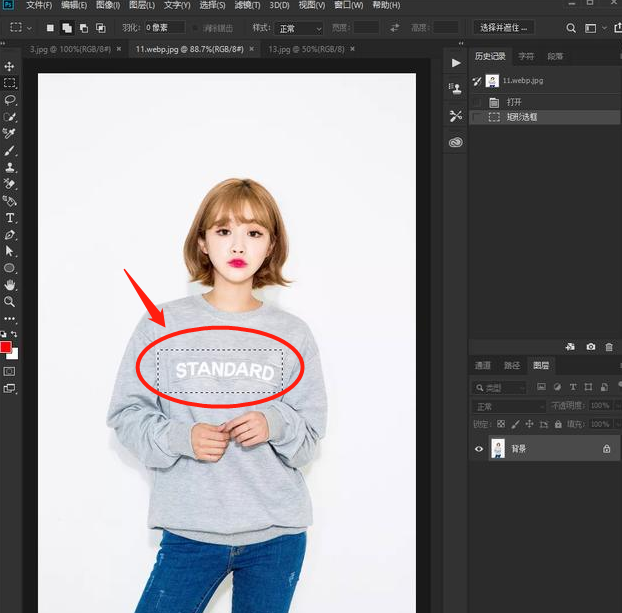Select the Move tool

pos(10,66)
